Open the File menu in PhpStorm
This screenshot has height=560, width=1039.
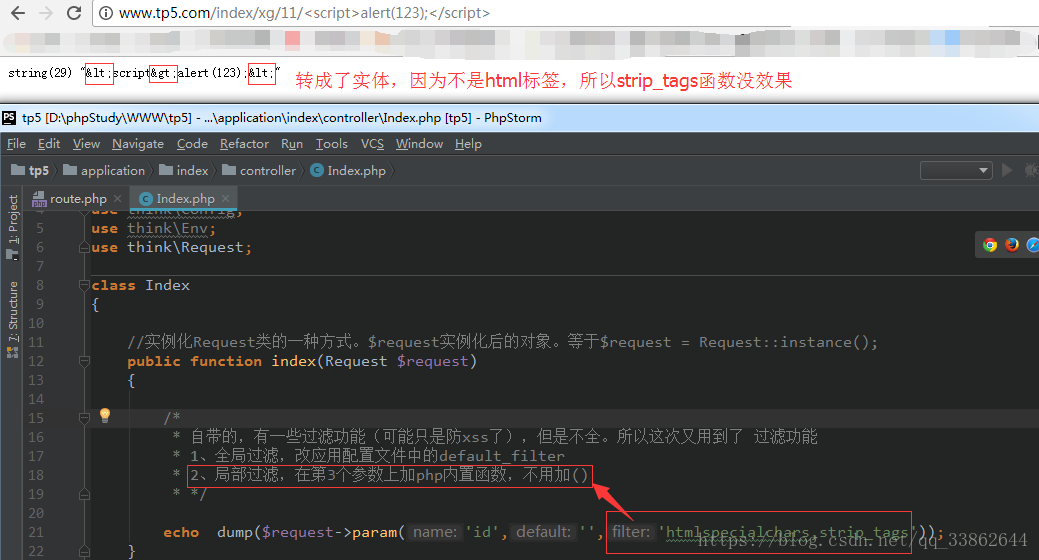tap(17, 144)
